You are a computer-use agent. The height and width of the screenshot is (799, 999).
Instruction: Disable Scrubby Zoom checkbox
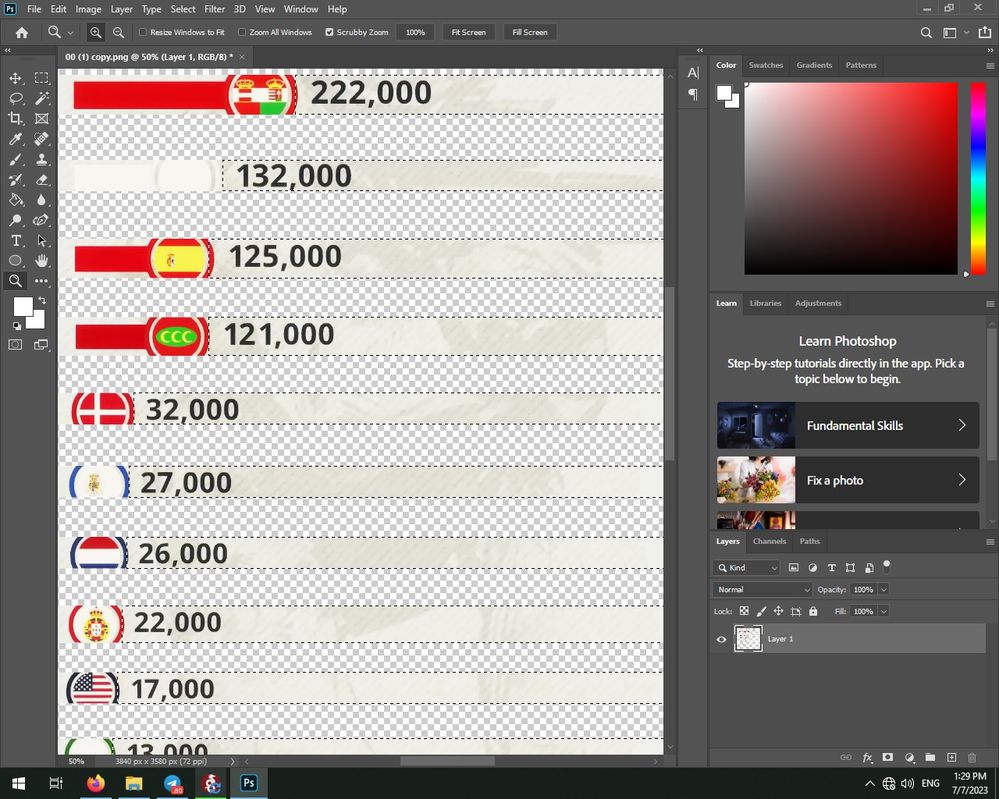tap(329, 32)
